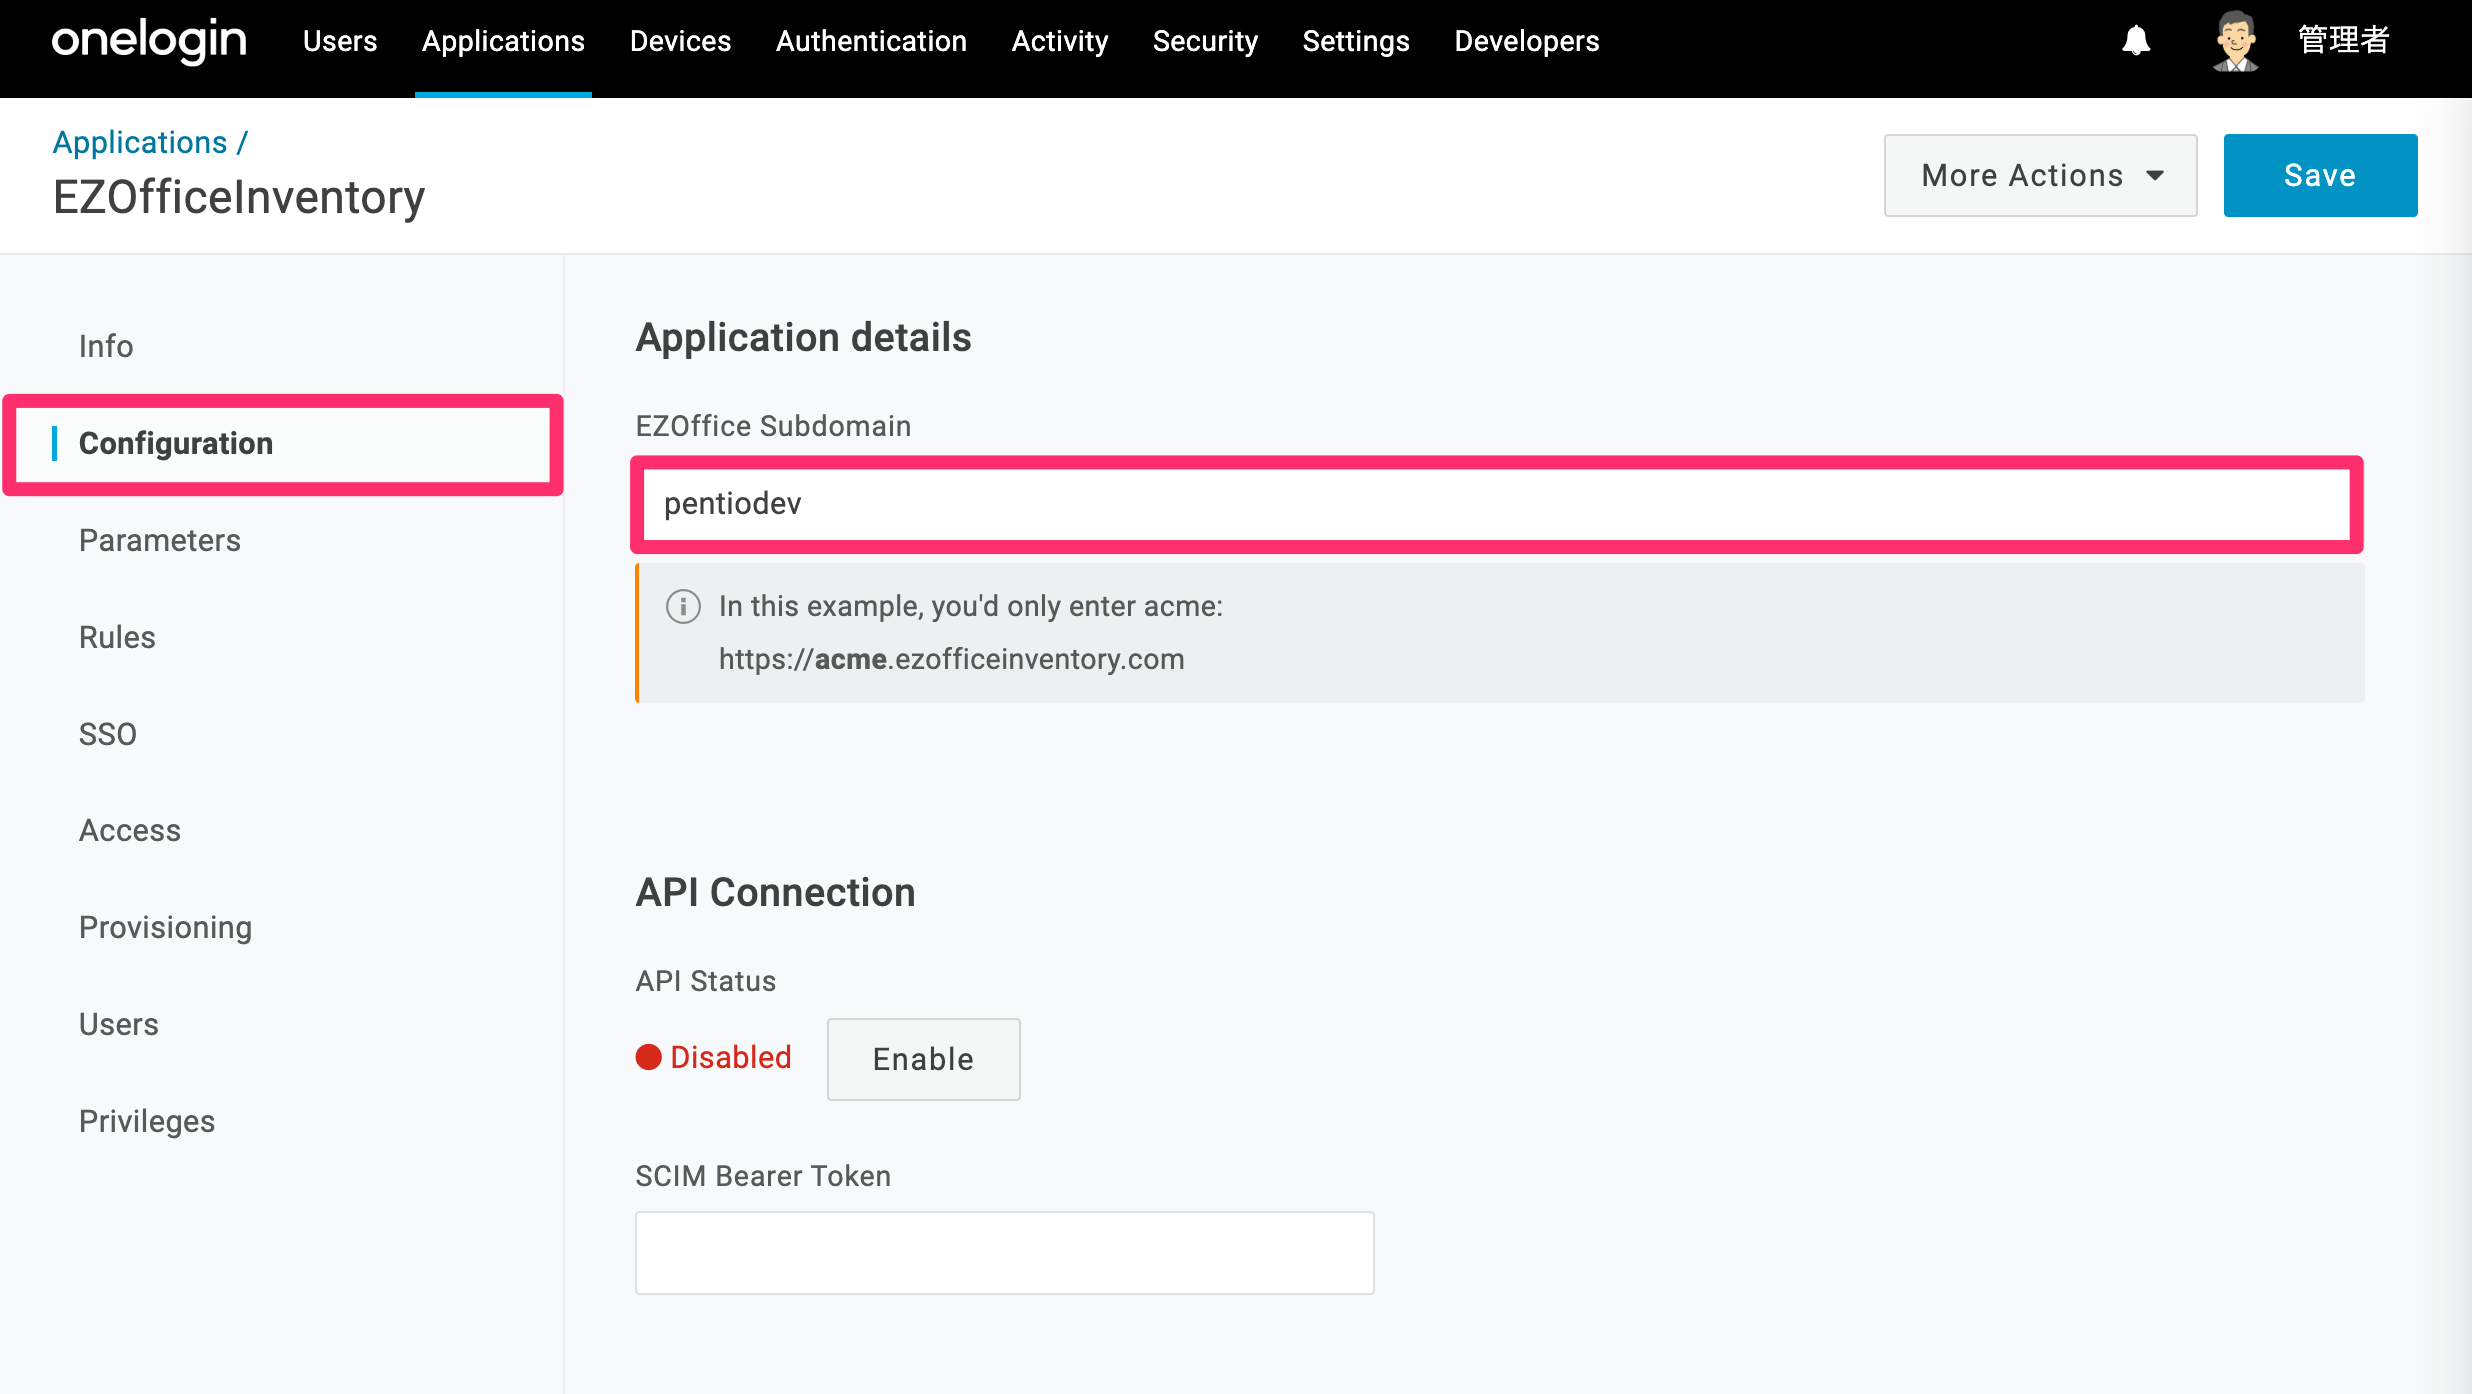Switch to the Provisioning tab
The image size is (2472, 1394).
coord(165,927)
